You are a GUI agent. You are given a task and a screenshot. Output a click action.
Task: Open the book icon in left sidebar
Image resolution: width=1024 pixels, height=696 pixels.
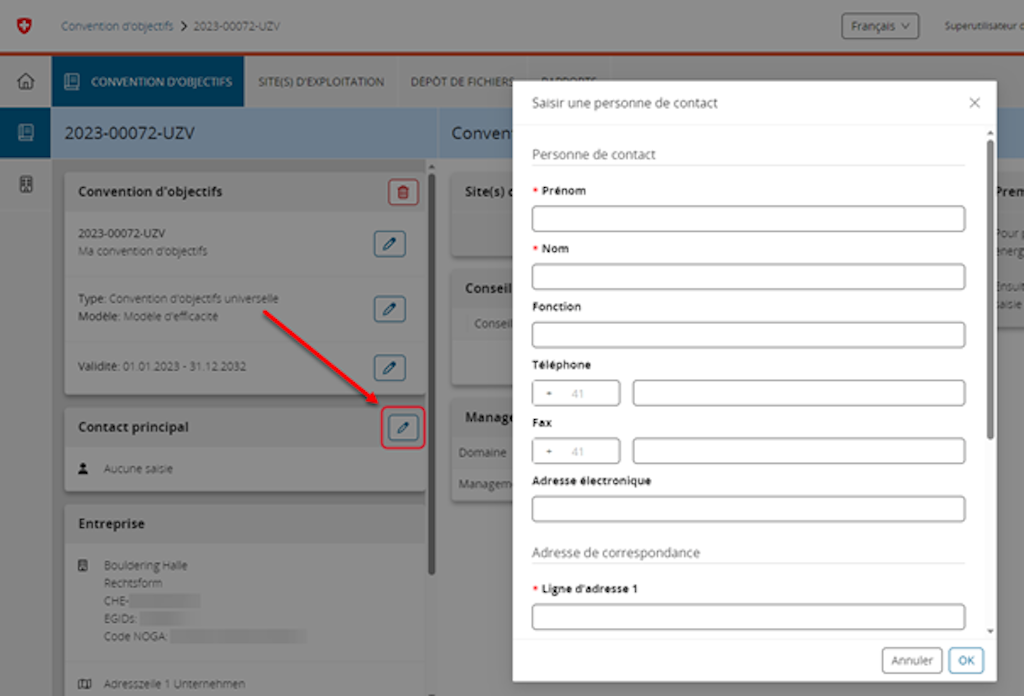point(25,132)
